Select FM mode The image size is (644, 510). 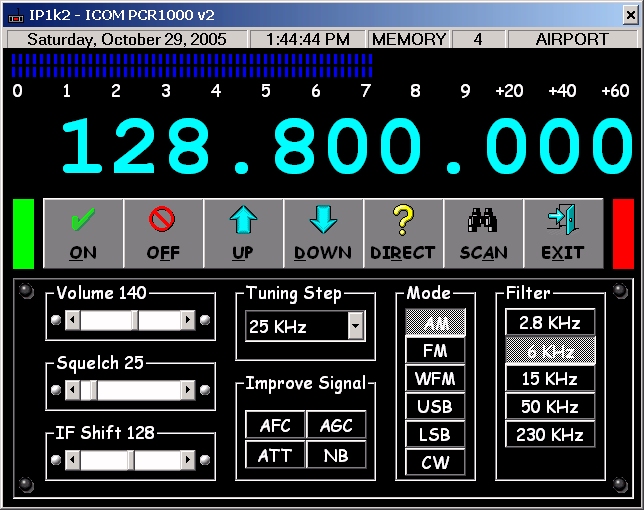[x=435, y=350]
